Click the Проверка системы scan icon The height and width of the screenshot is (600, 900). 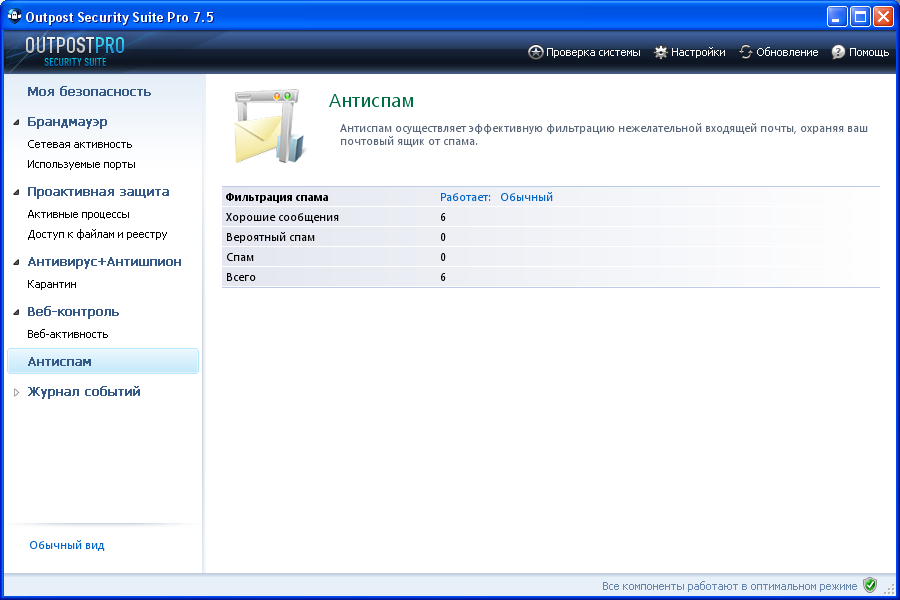point(535,52)
